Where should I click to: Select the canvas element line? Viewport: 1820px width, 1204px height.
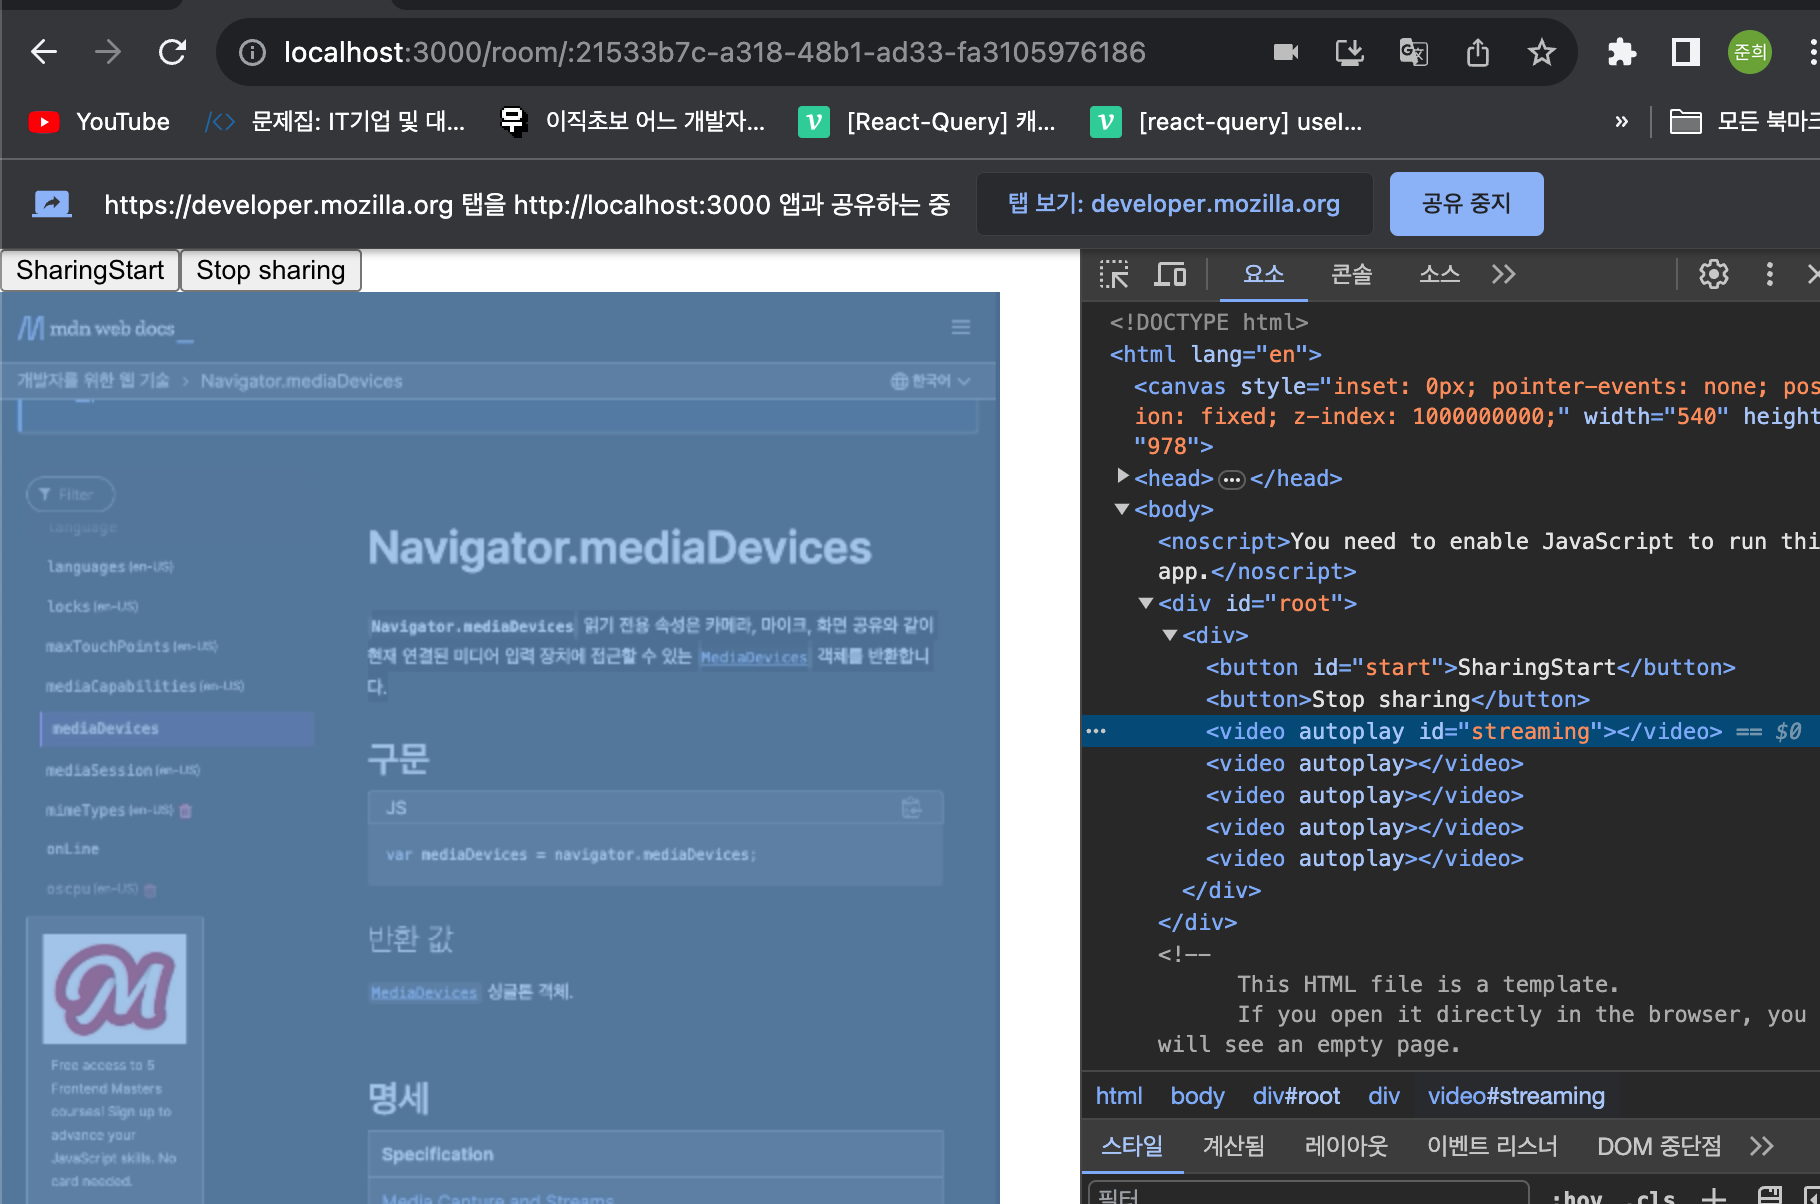[1476, 416]
